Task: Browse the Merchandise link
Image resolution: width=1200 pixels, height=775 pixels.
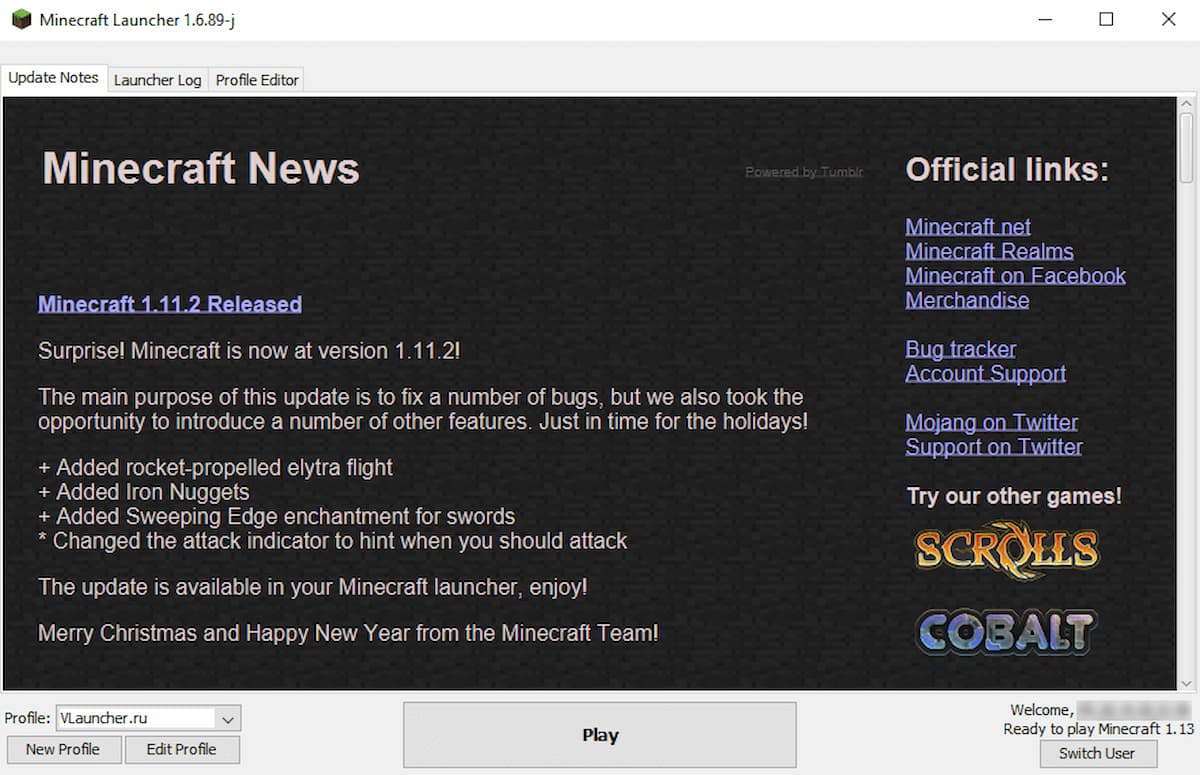Action: point(967,300)
